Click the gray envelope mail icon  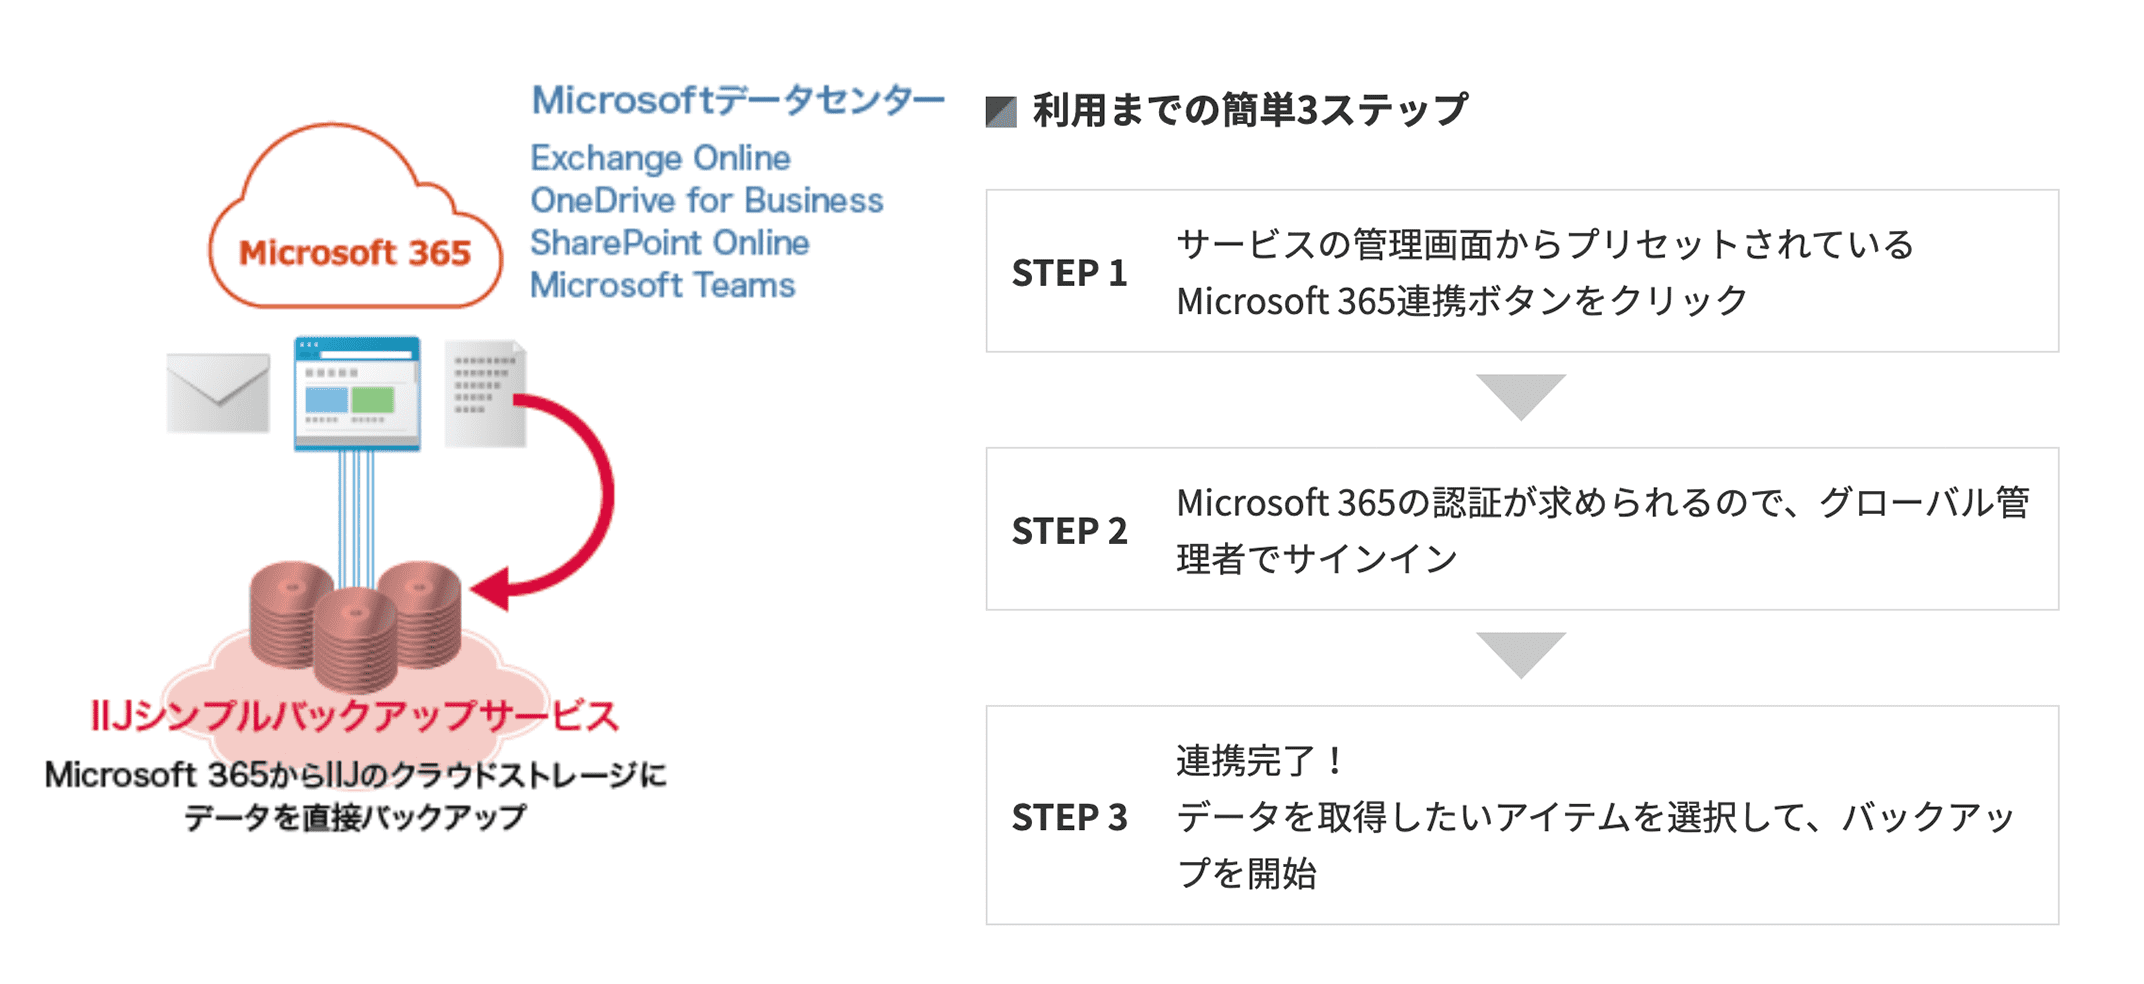pos(218,393)
